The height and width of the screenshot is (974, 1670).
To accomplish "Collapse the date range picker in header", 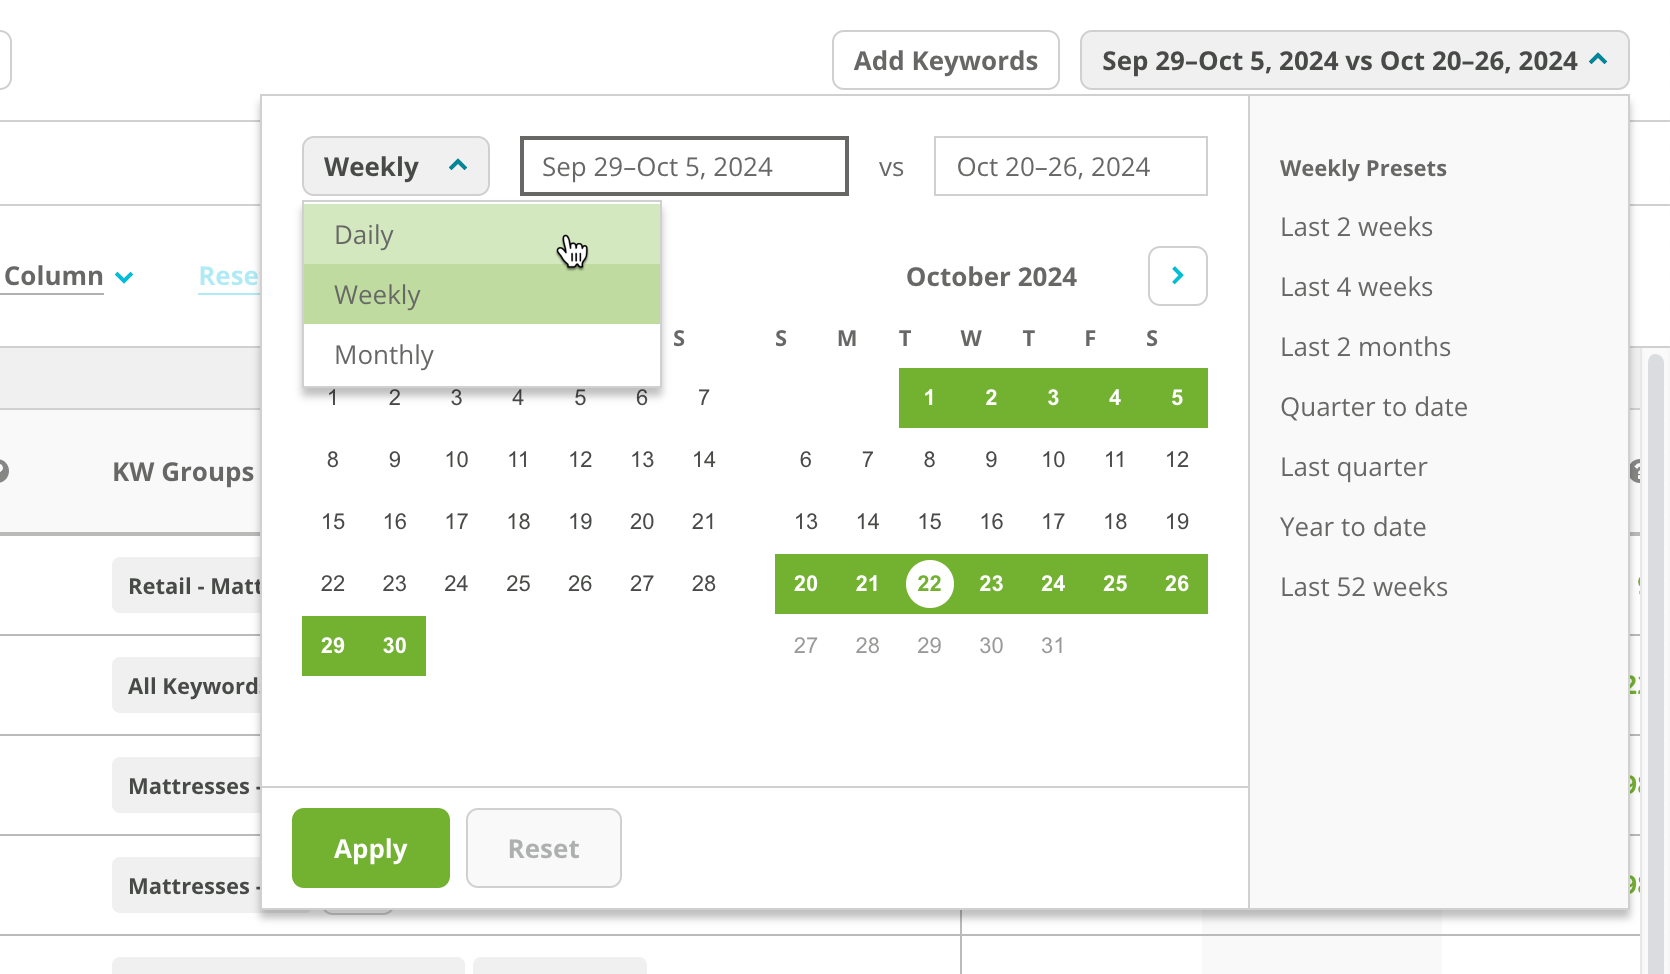I will point(1354,60).
